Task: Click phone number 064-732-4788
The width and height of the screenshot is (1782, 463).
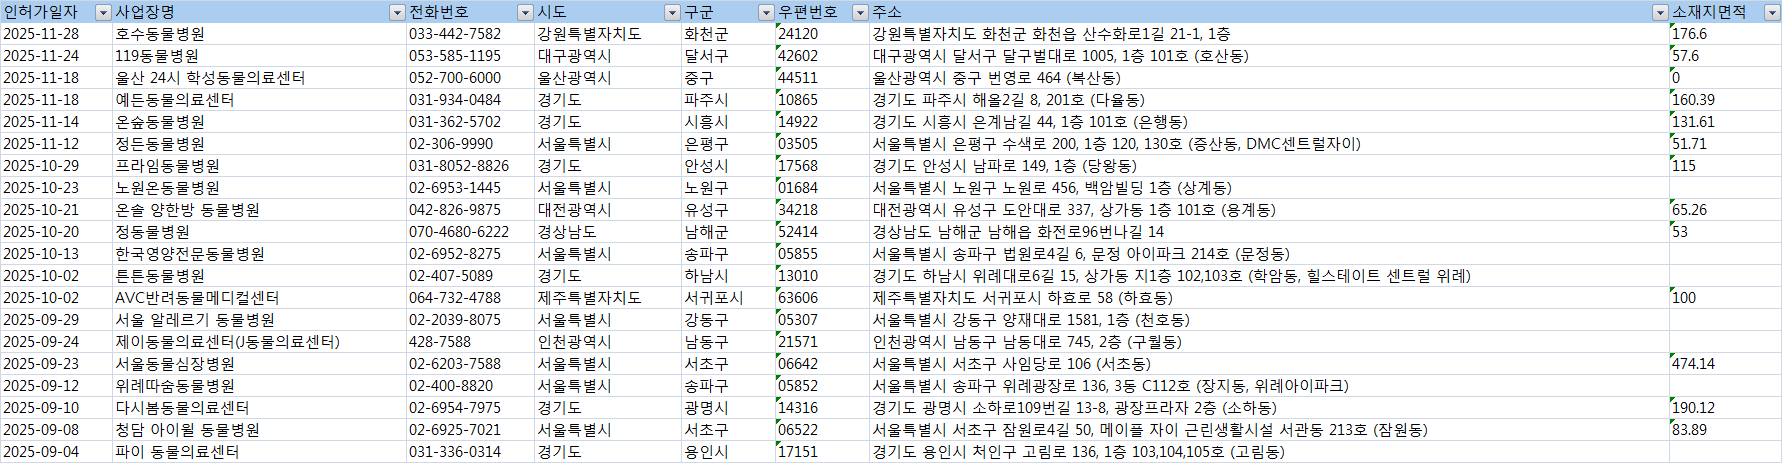Action: 470,298
